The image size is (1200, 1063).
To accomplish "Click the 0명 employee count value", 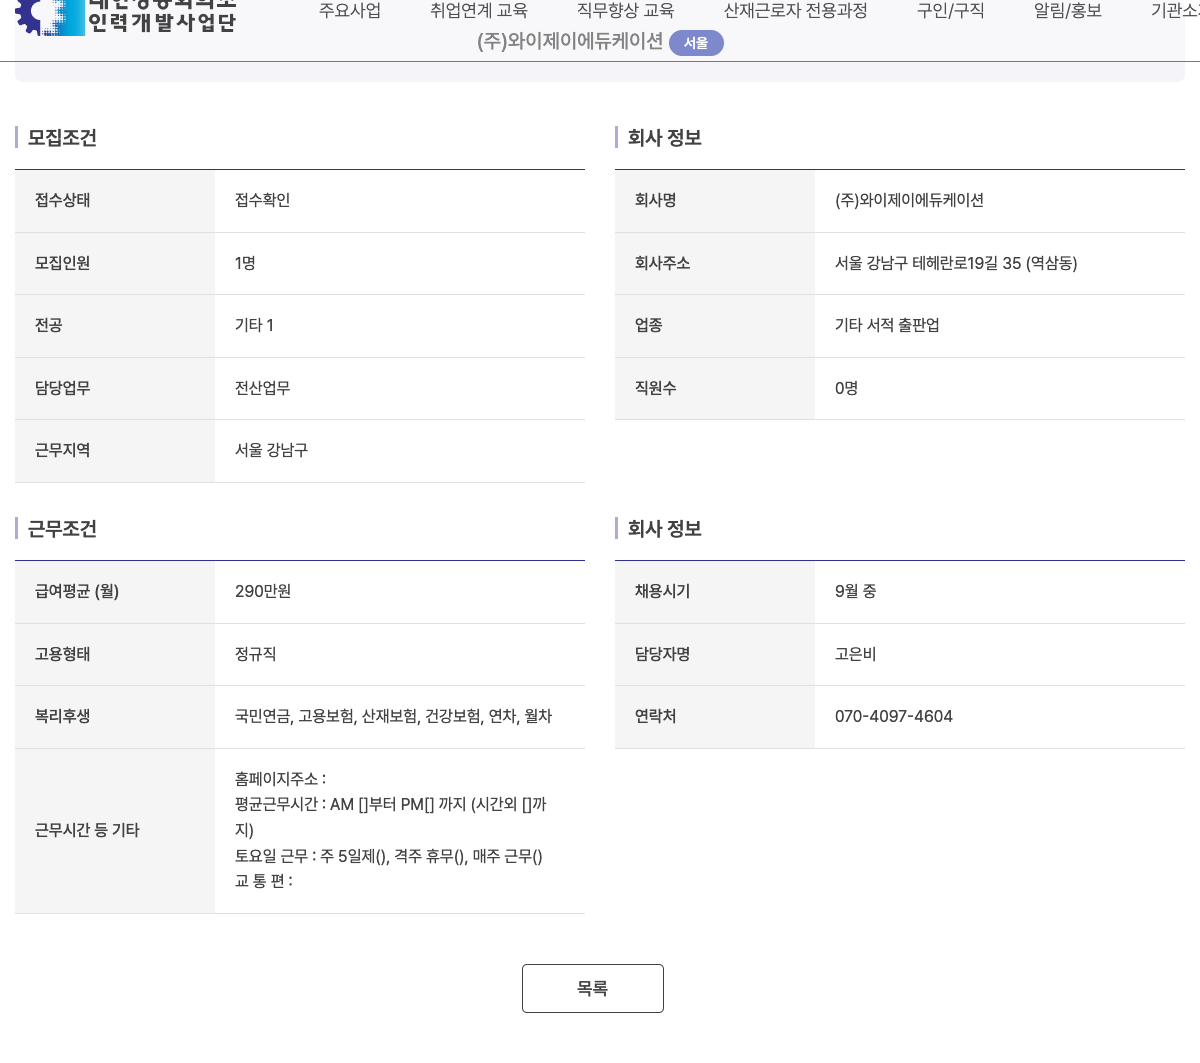I will tap(846, 388).
